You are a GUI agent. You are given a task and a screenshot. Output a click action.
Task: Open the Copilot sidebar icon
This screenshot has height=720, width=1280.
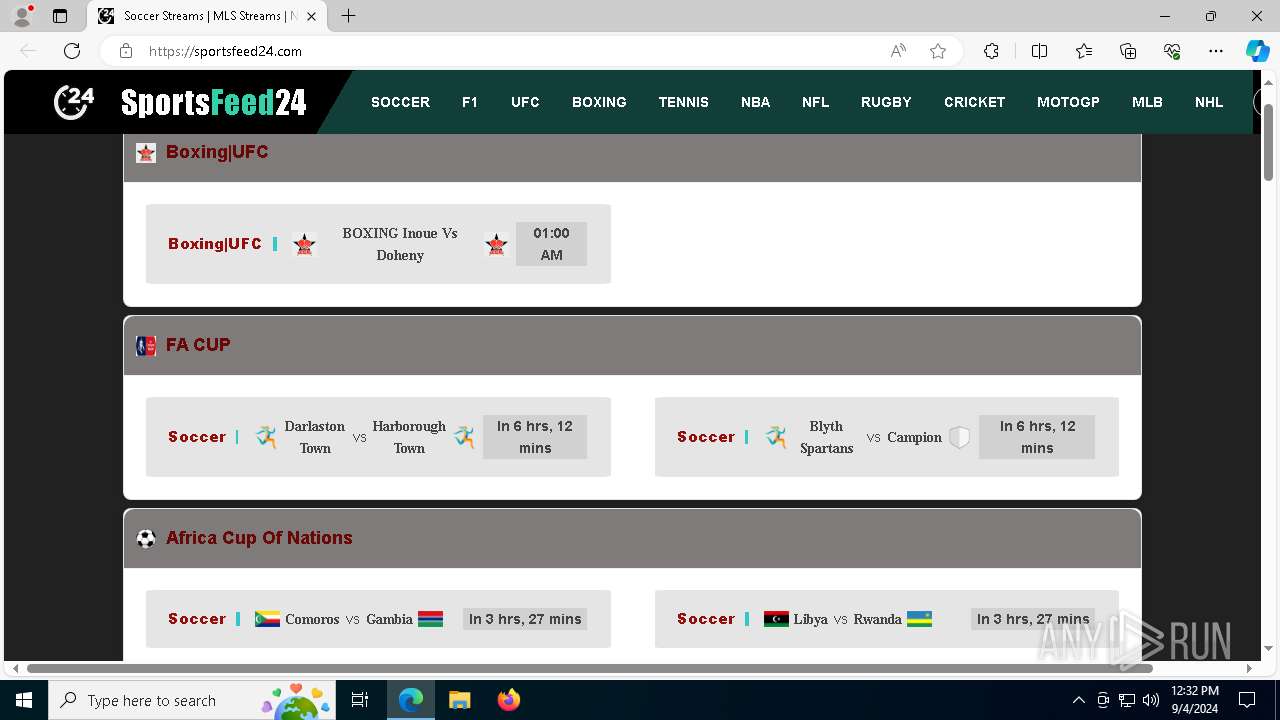tap(1257, 51)
